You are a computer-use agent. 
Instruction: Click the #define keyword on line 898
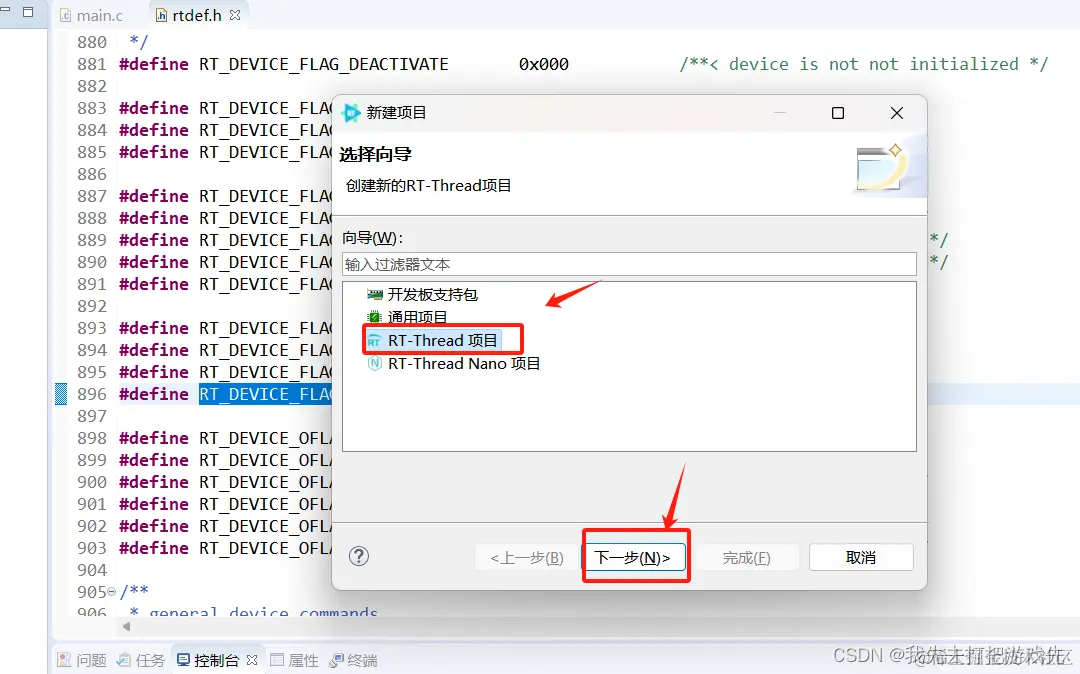pyautogui.click(x=154, y=438)
